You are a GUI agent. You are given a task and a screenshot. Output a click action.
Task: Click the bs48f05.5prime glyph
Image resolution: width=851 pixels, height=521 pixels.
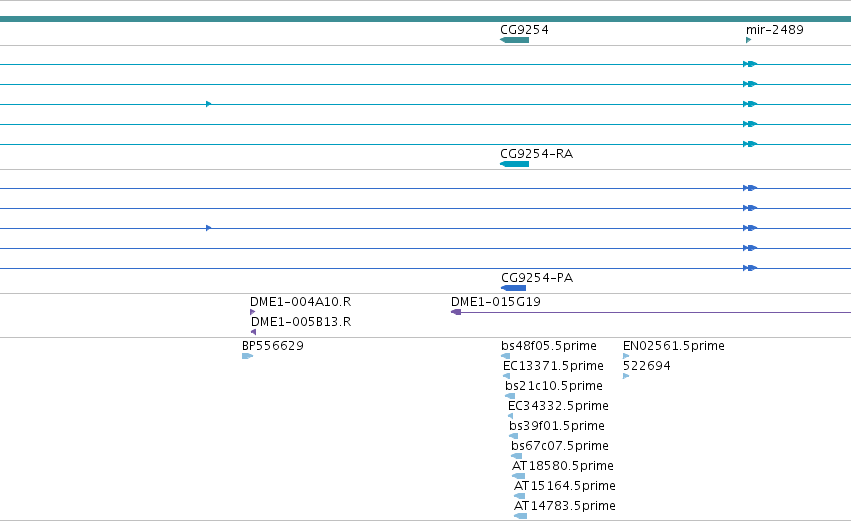tap(505, 356)
